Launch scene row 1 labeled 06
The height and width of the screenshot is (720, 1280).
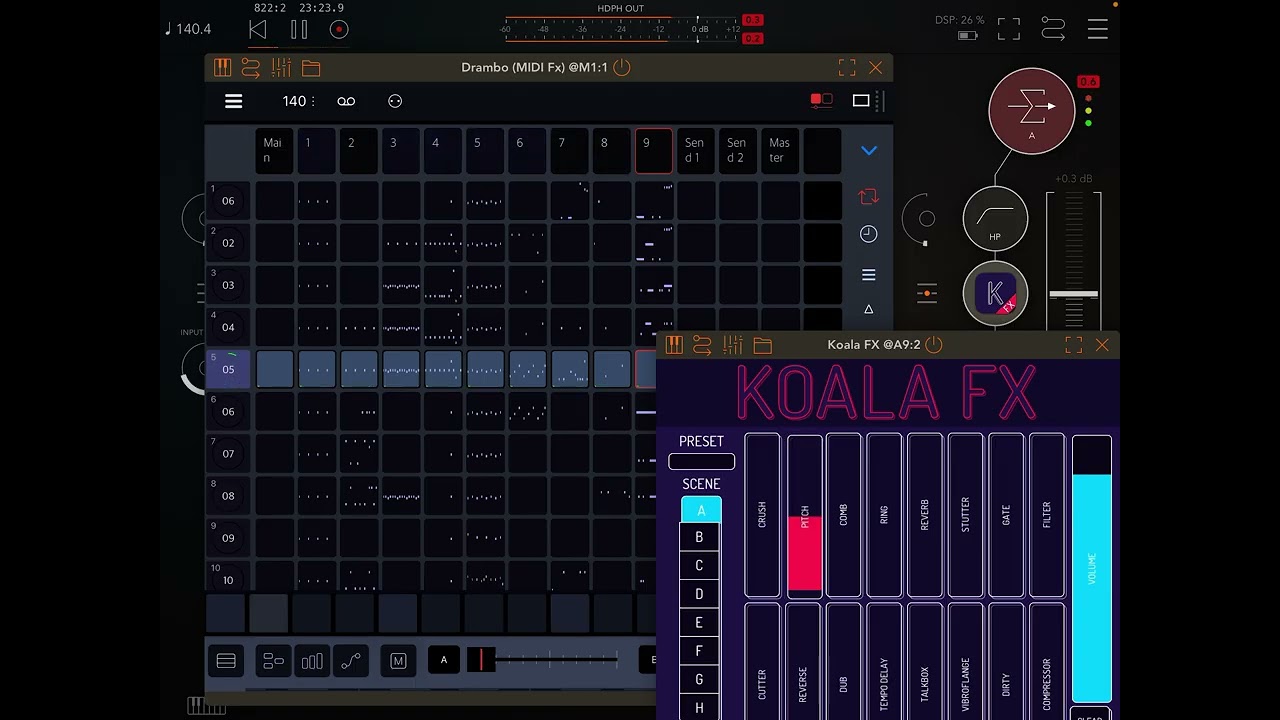228,201
